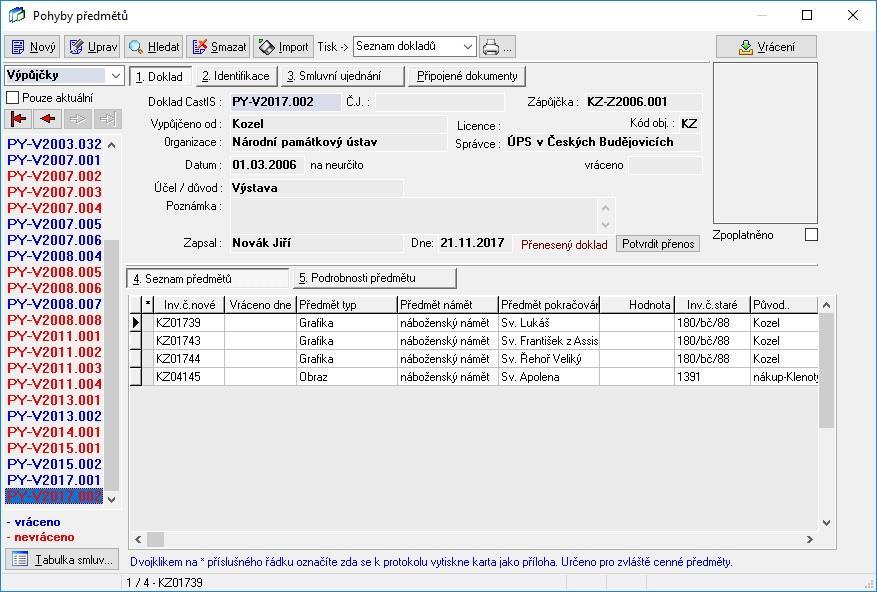Select document PY-V2011.003 in list
877x592 pixels.
tap(54, 368)
